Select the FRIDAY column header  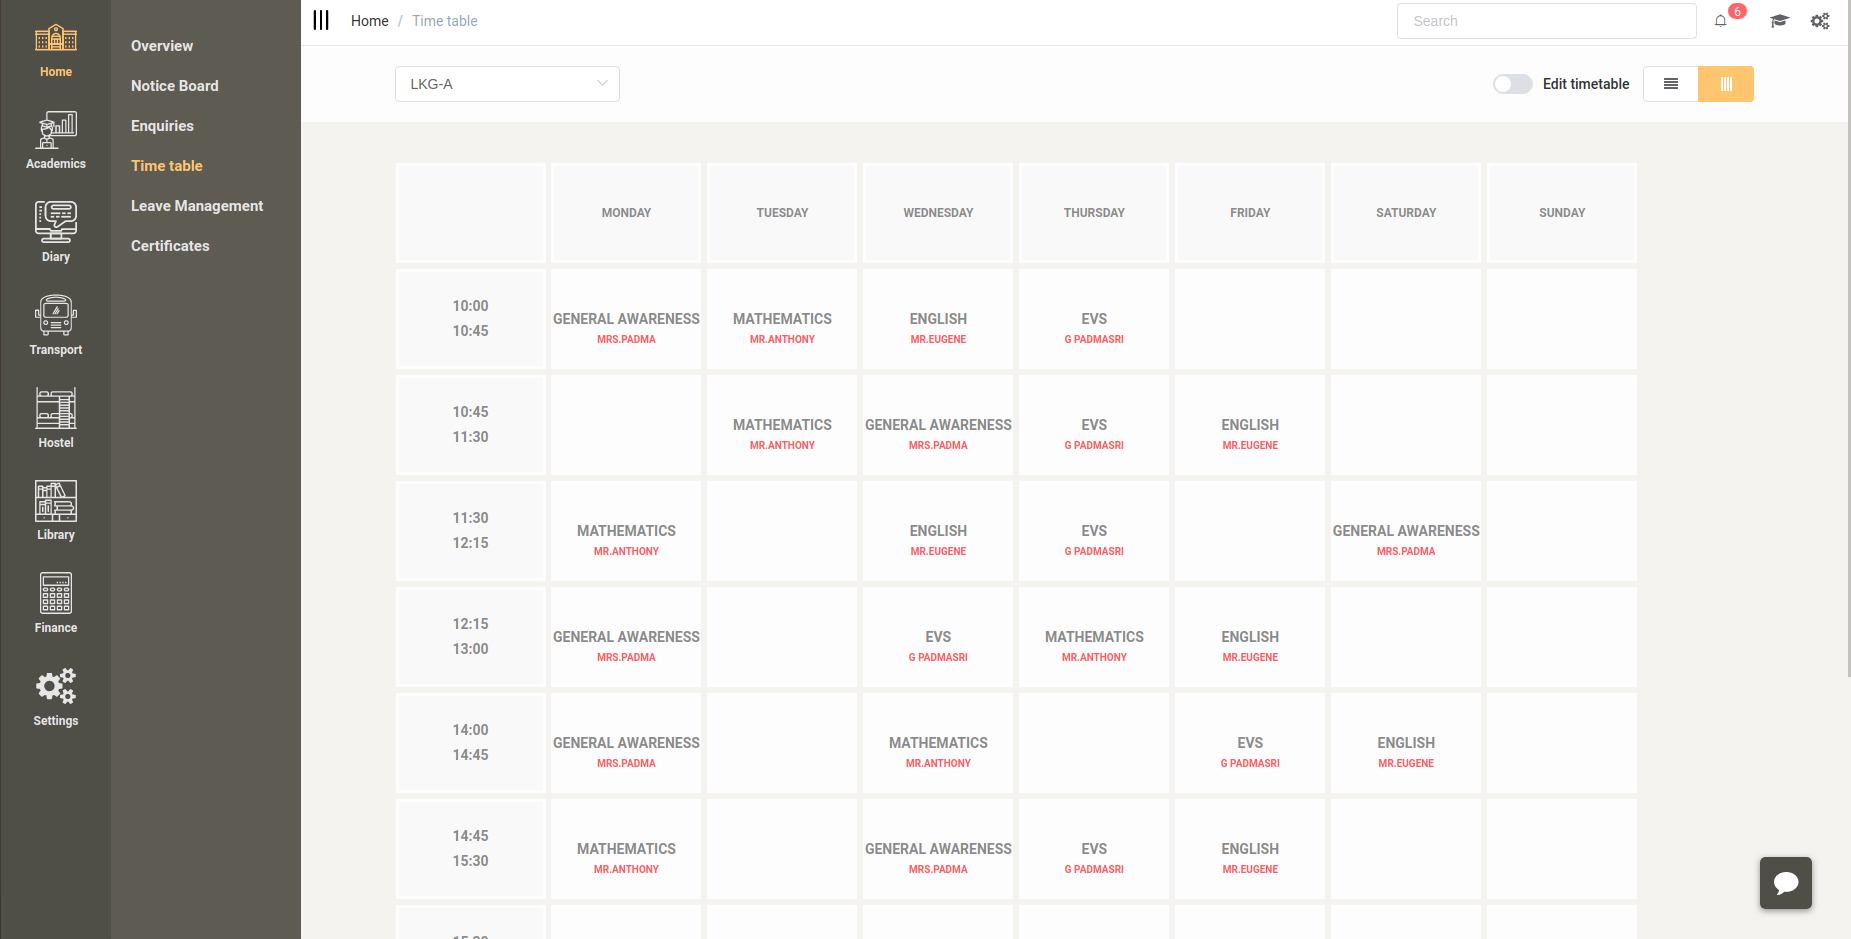(x=1250, y=213)
